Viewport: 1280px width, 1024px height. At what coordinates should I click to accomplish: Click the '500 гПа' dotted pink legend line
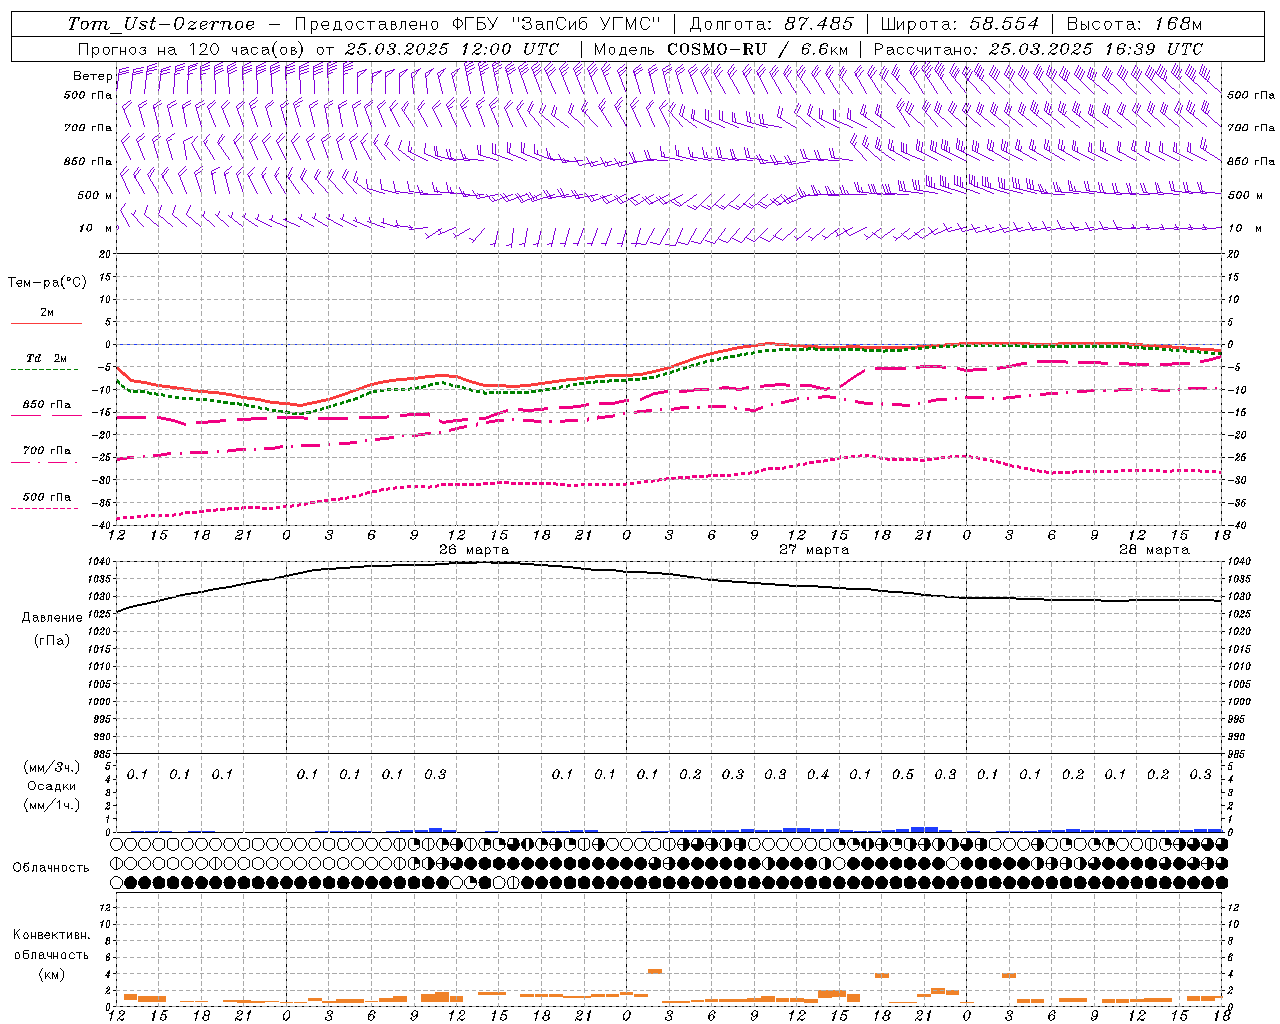[44, 509]
